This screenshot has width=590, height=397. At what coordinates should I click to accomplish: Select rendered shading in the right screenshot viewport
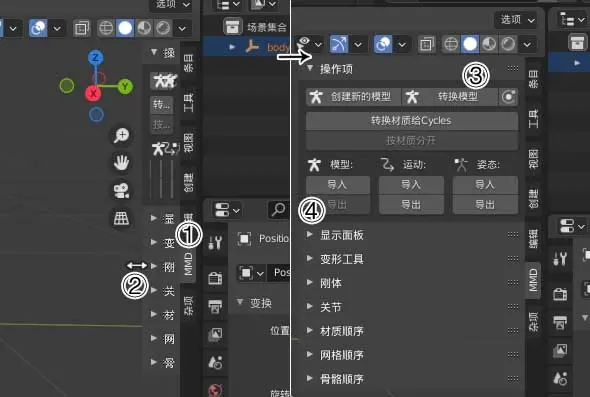point(508,44)
